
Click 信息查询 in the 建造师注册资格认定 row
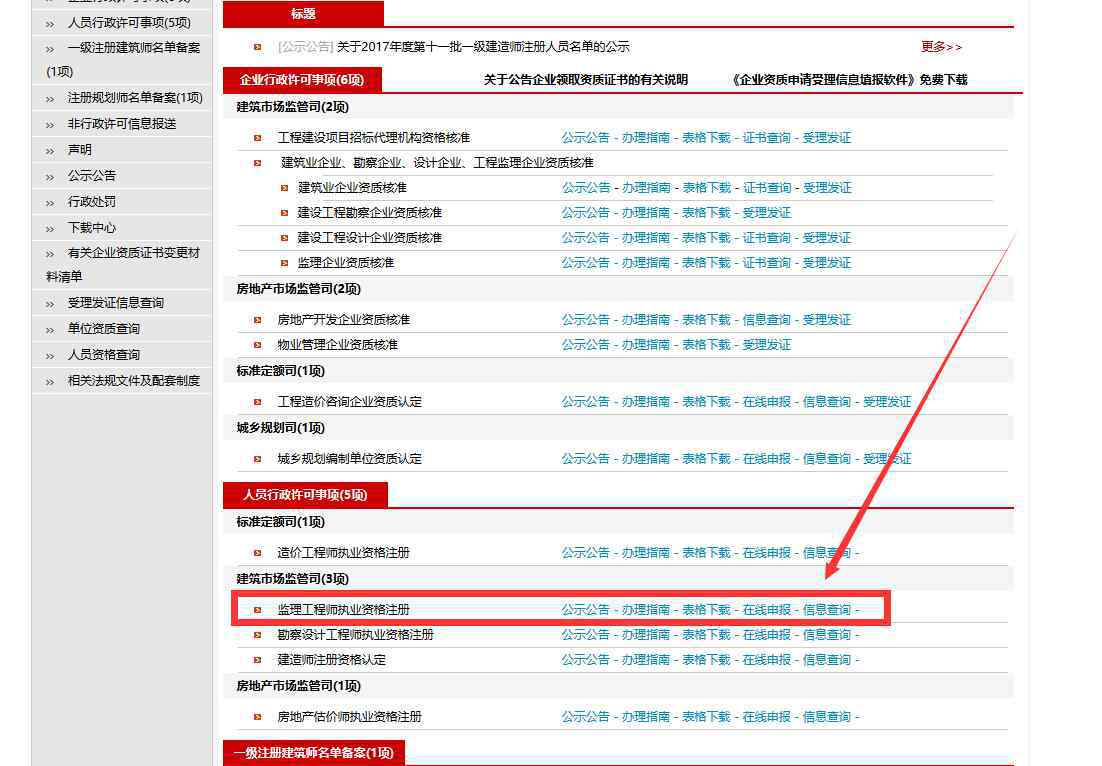(x=827, y=660)
